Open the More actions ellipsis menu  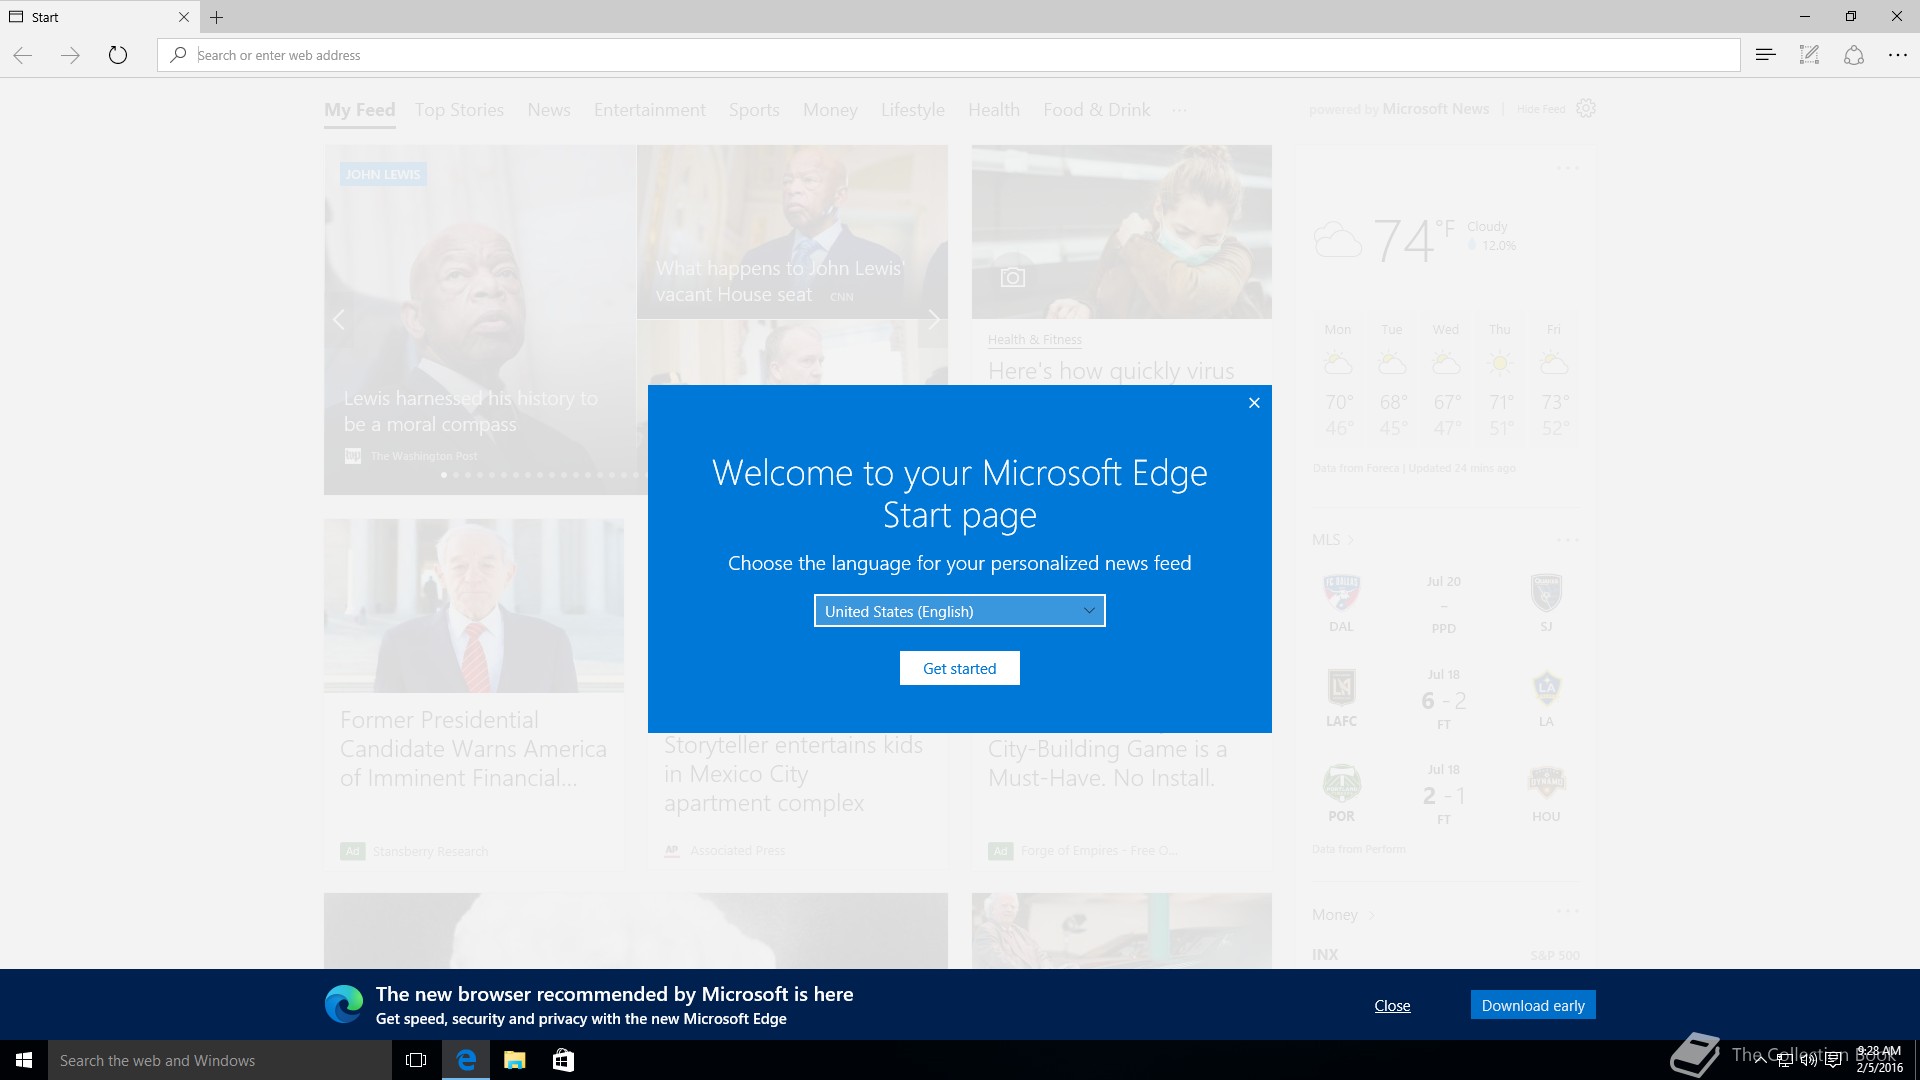1897,55
